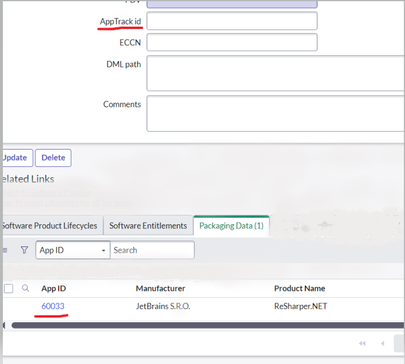The height and width of the screenshot is (364, 405).
Task: Click inside the DML path text area
Action: (x=276, y=73)
